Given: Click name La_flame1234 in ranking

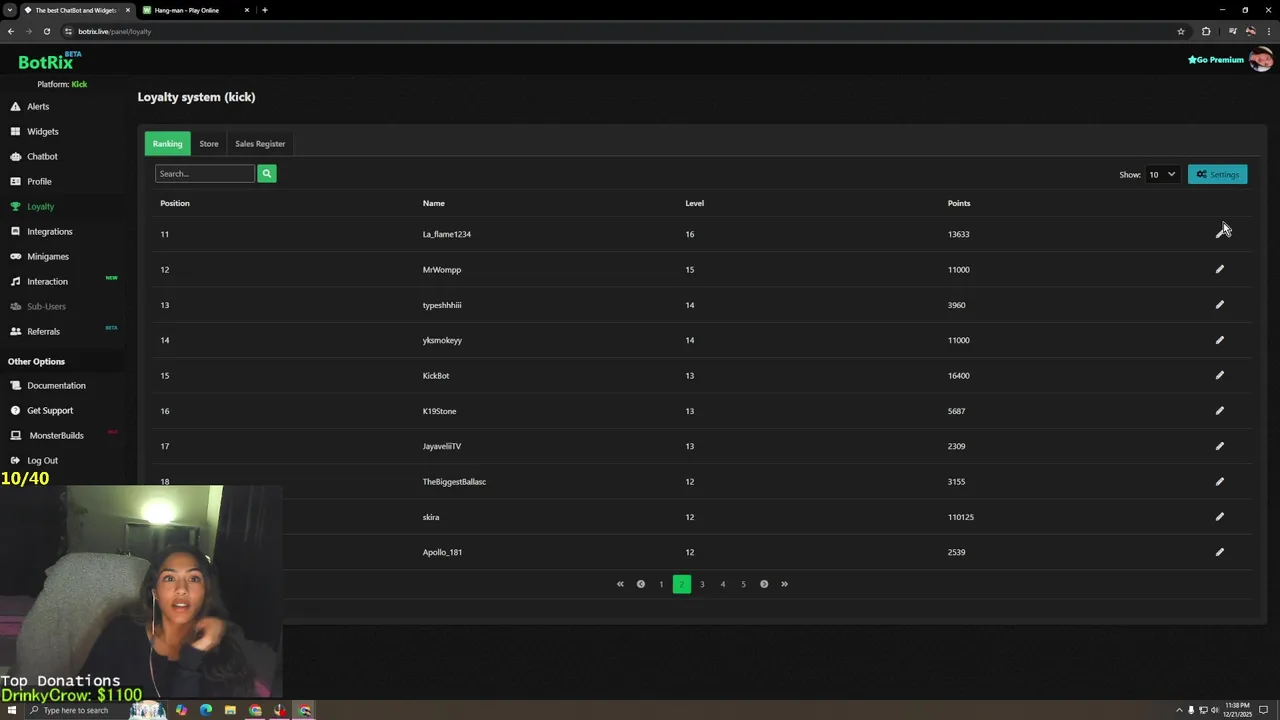Looking at the screenshot, I should [x=446, y=234].
